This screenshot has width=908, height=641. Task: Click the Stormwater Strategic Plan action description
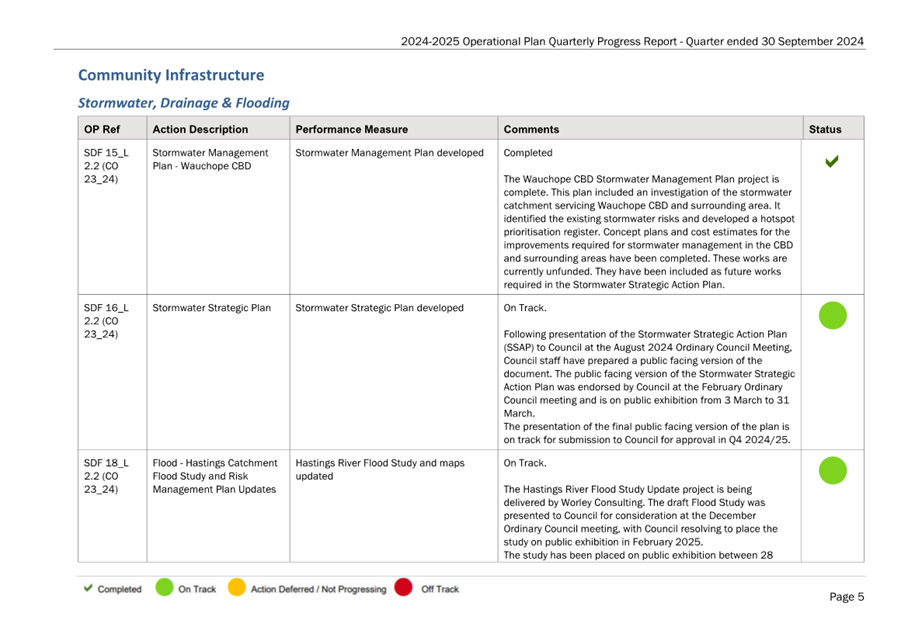coord(211,308)
